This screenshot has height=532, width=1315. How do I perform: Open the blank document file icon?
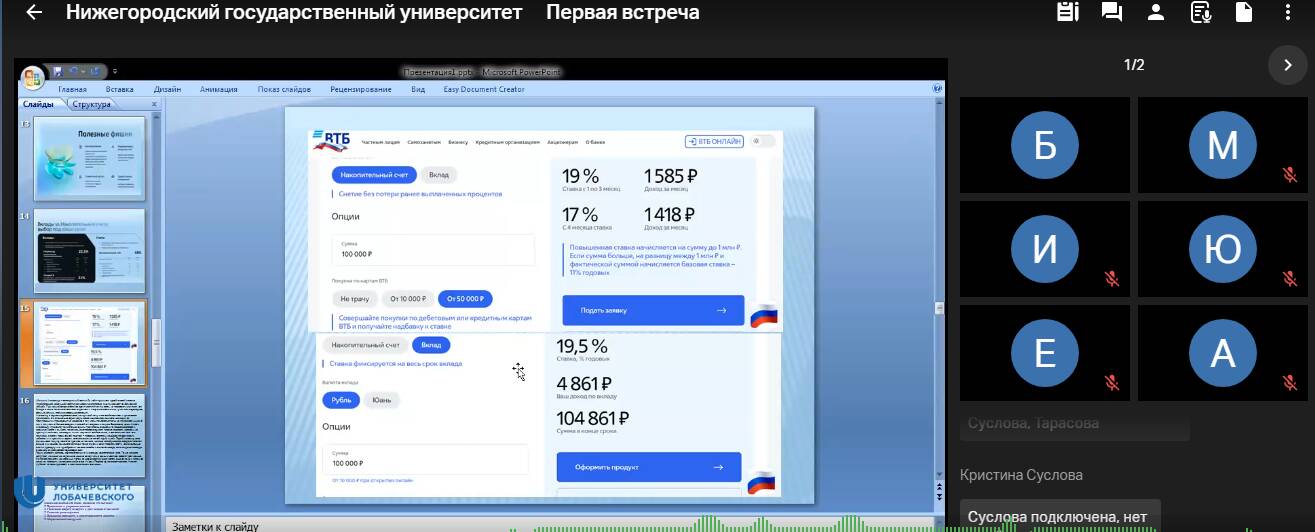coord(1244,12)
